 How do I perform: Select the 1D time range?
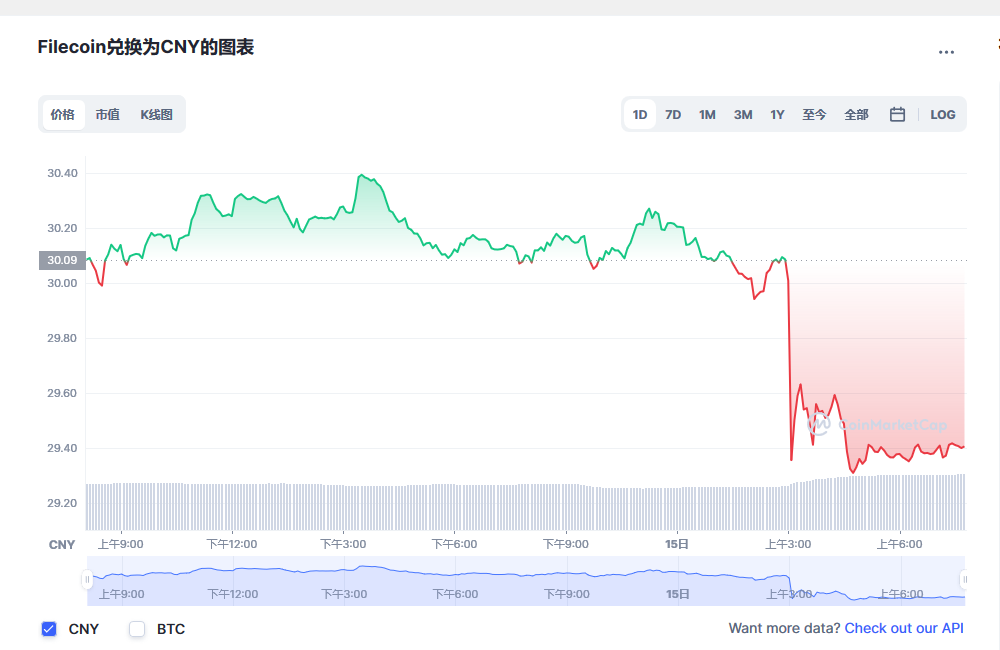point(640,115)
